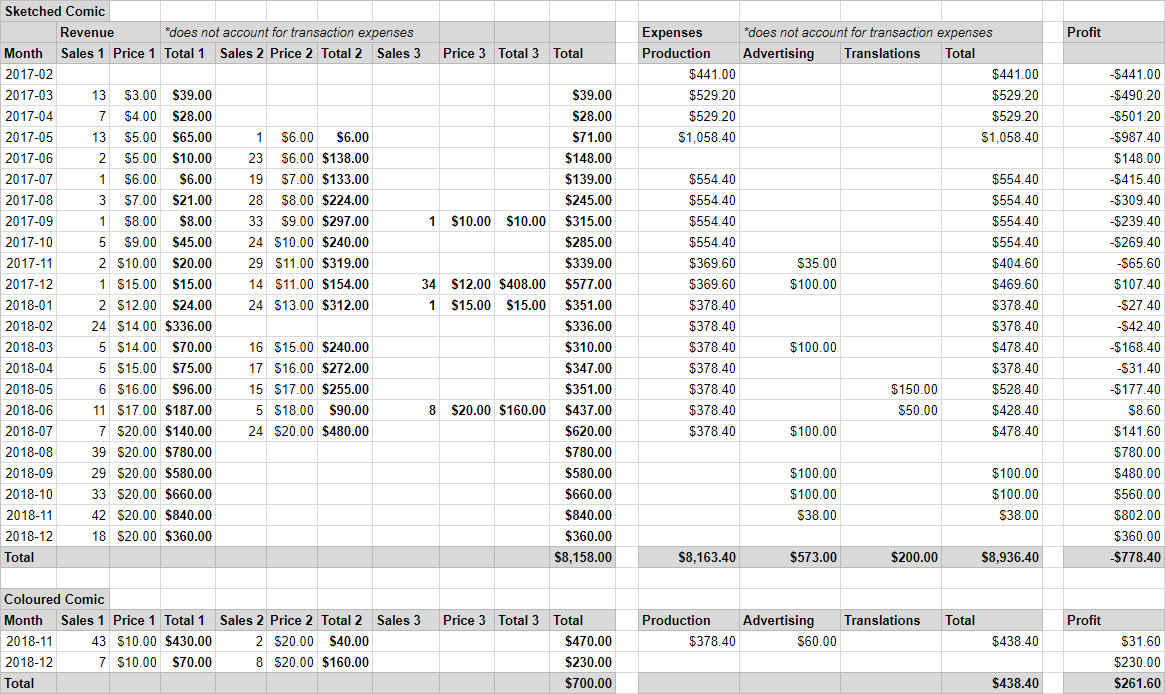Select the $802.00 profit cell for 2018-11
This screenshot has width=1165, height=694.
[1114, 515]
